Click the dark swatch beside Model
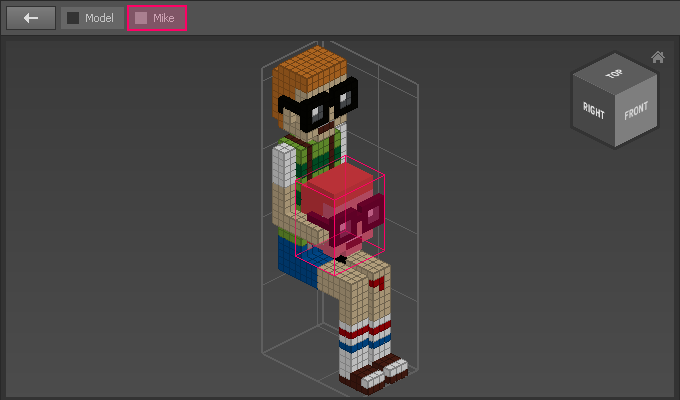Viewport: 680px width, 400px height. click(x=73, y=18)
